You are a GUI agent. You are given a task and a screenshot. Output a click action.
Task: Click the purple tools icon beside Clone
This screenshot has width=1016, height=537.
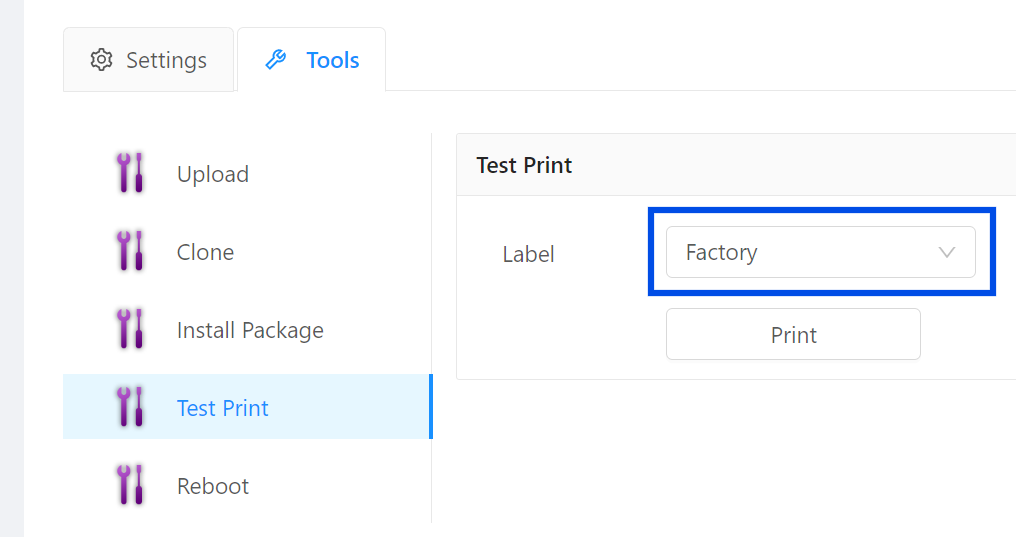(x=130, y=251)
